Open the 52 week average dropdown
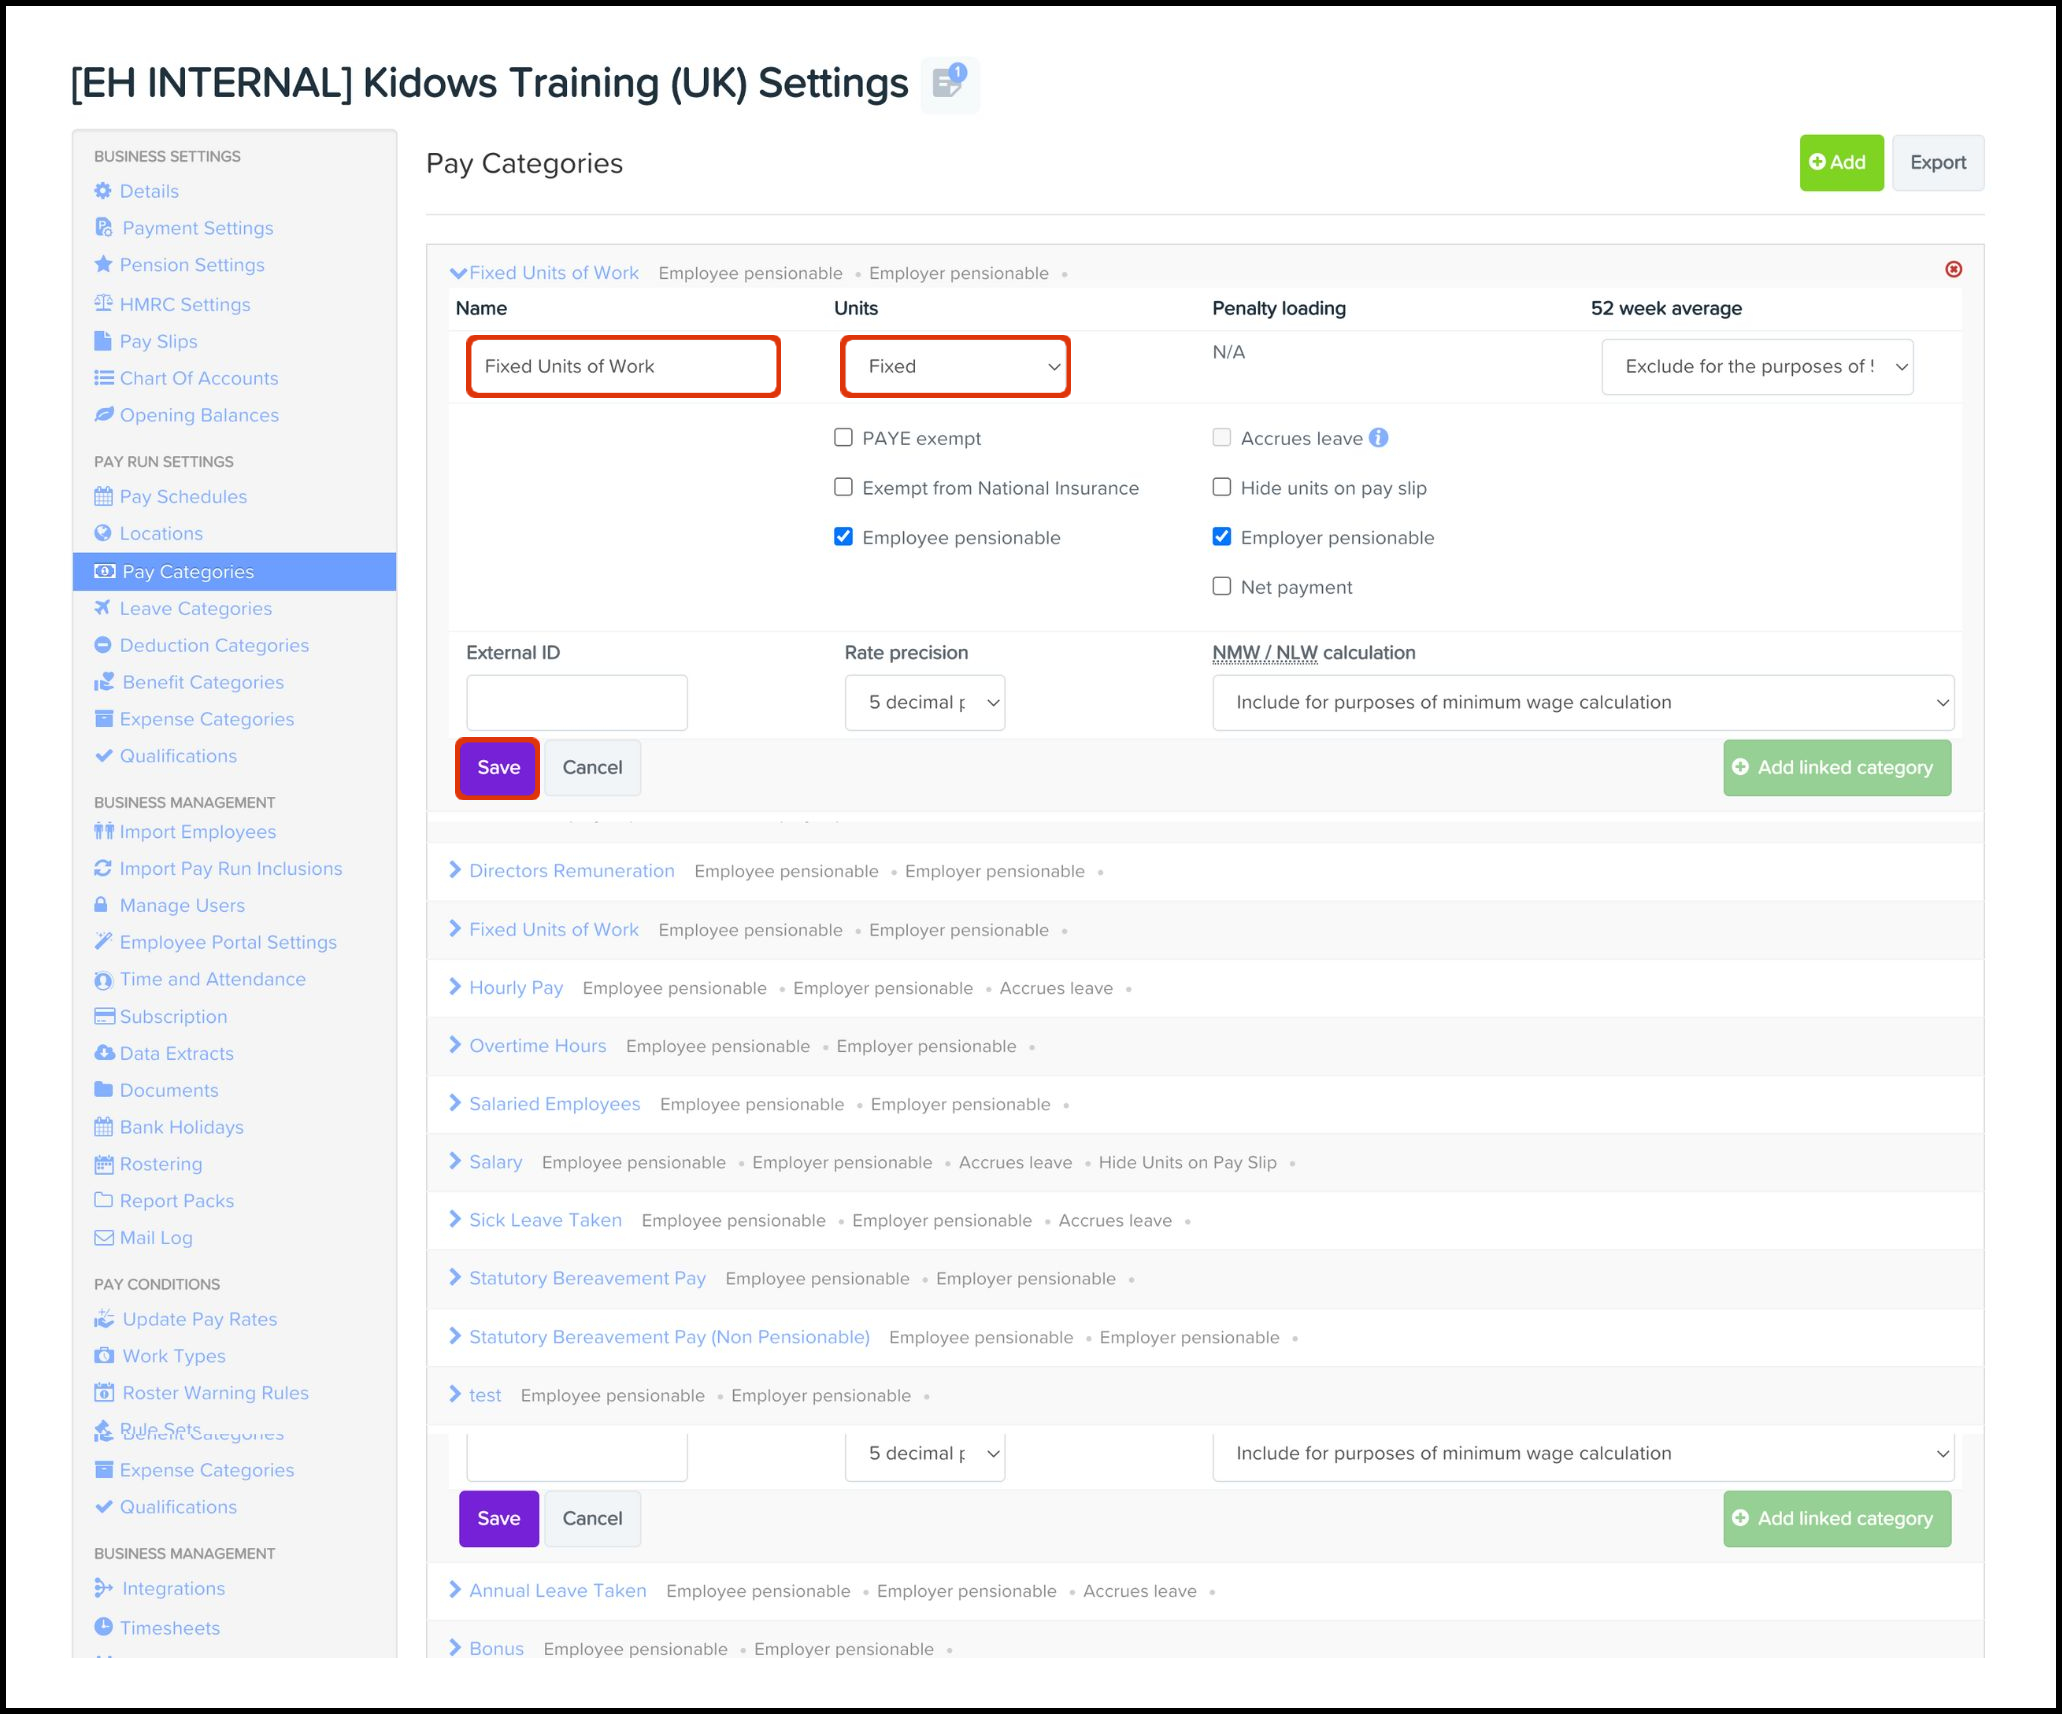The image size is (2062, 1714). pyautogui.click(x=1756, y=367)
